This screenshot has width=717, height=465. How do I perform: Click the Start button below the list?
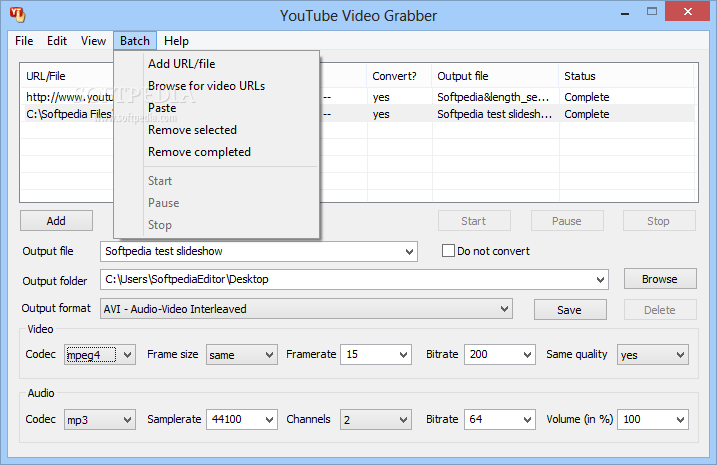pyautogui.click(x=474, y=221)
